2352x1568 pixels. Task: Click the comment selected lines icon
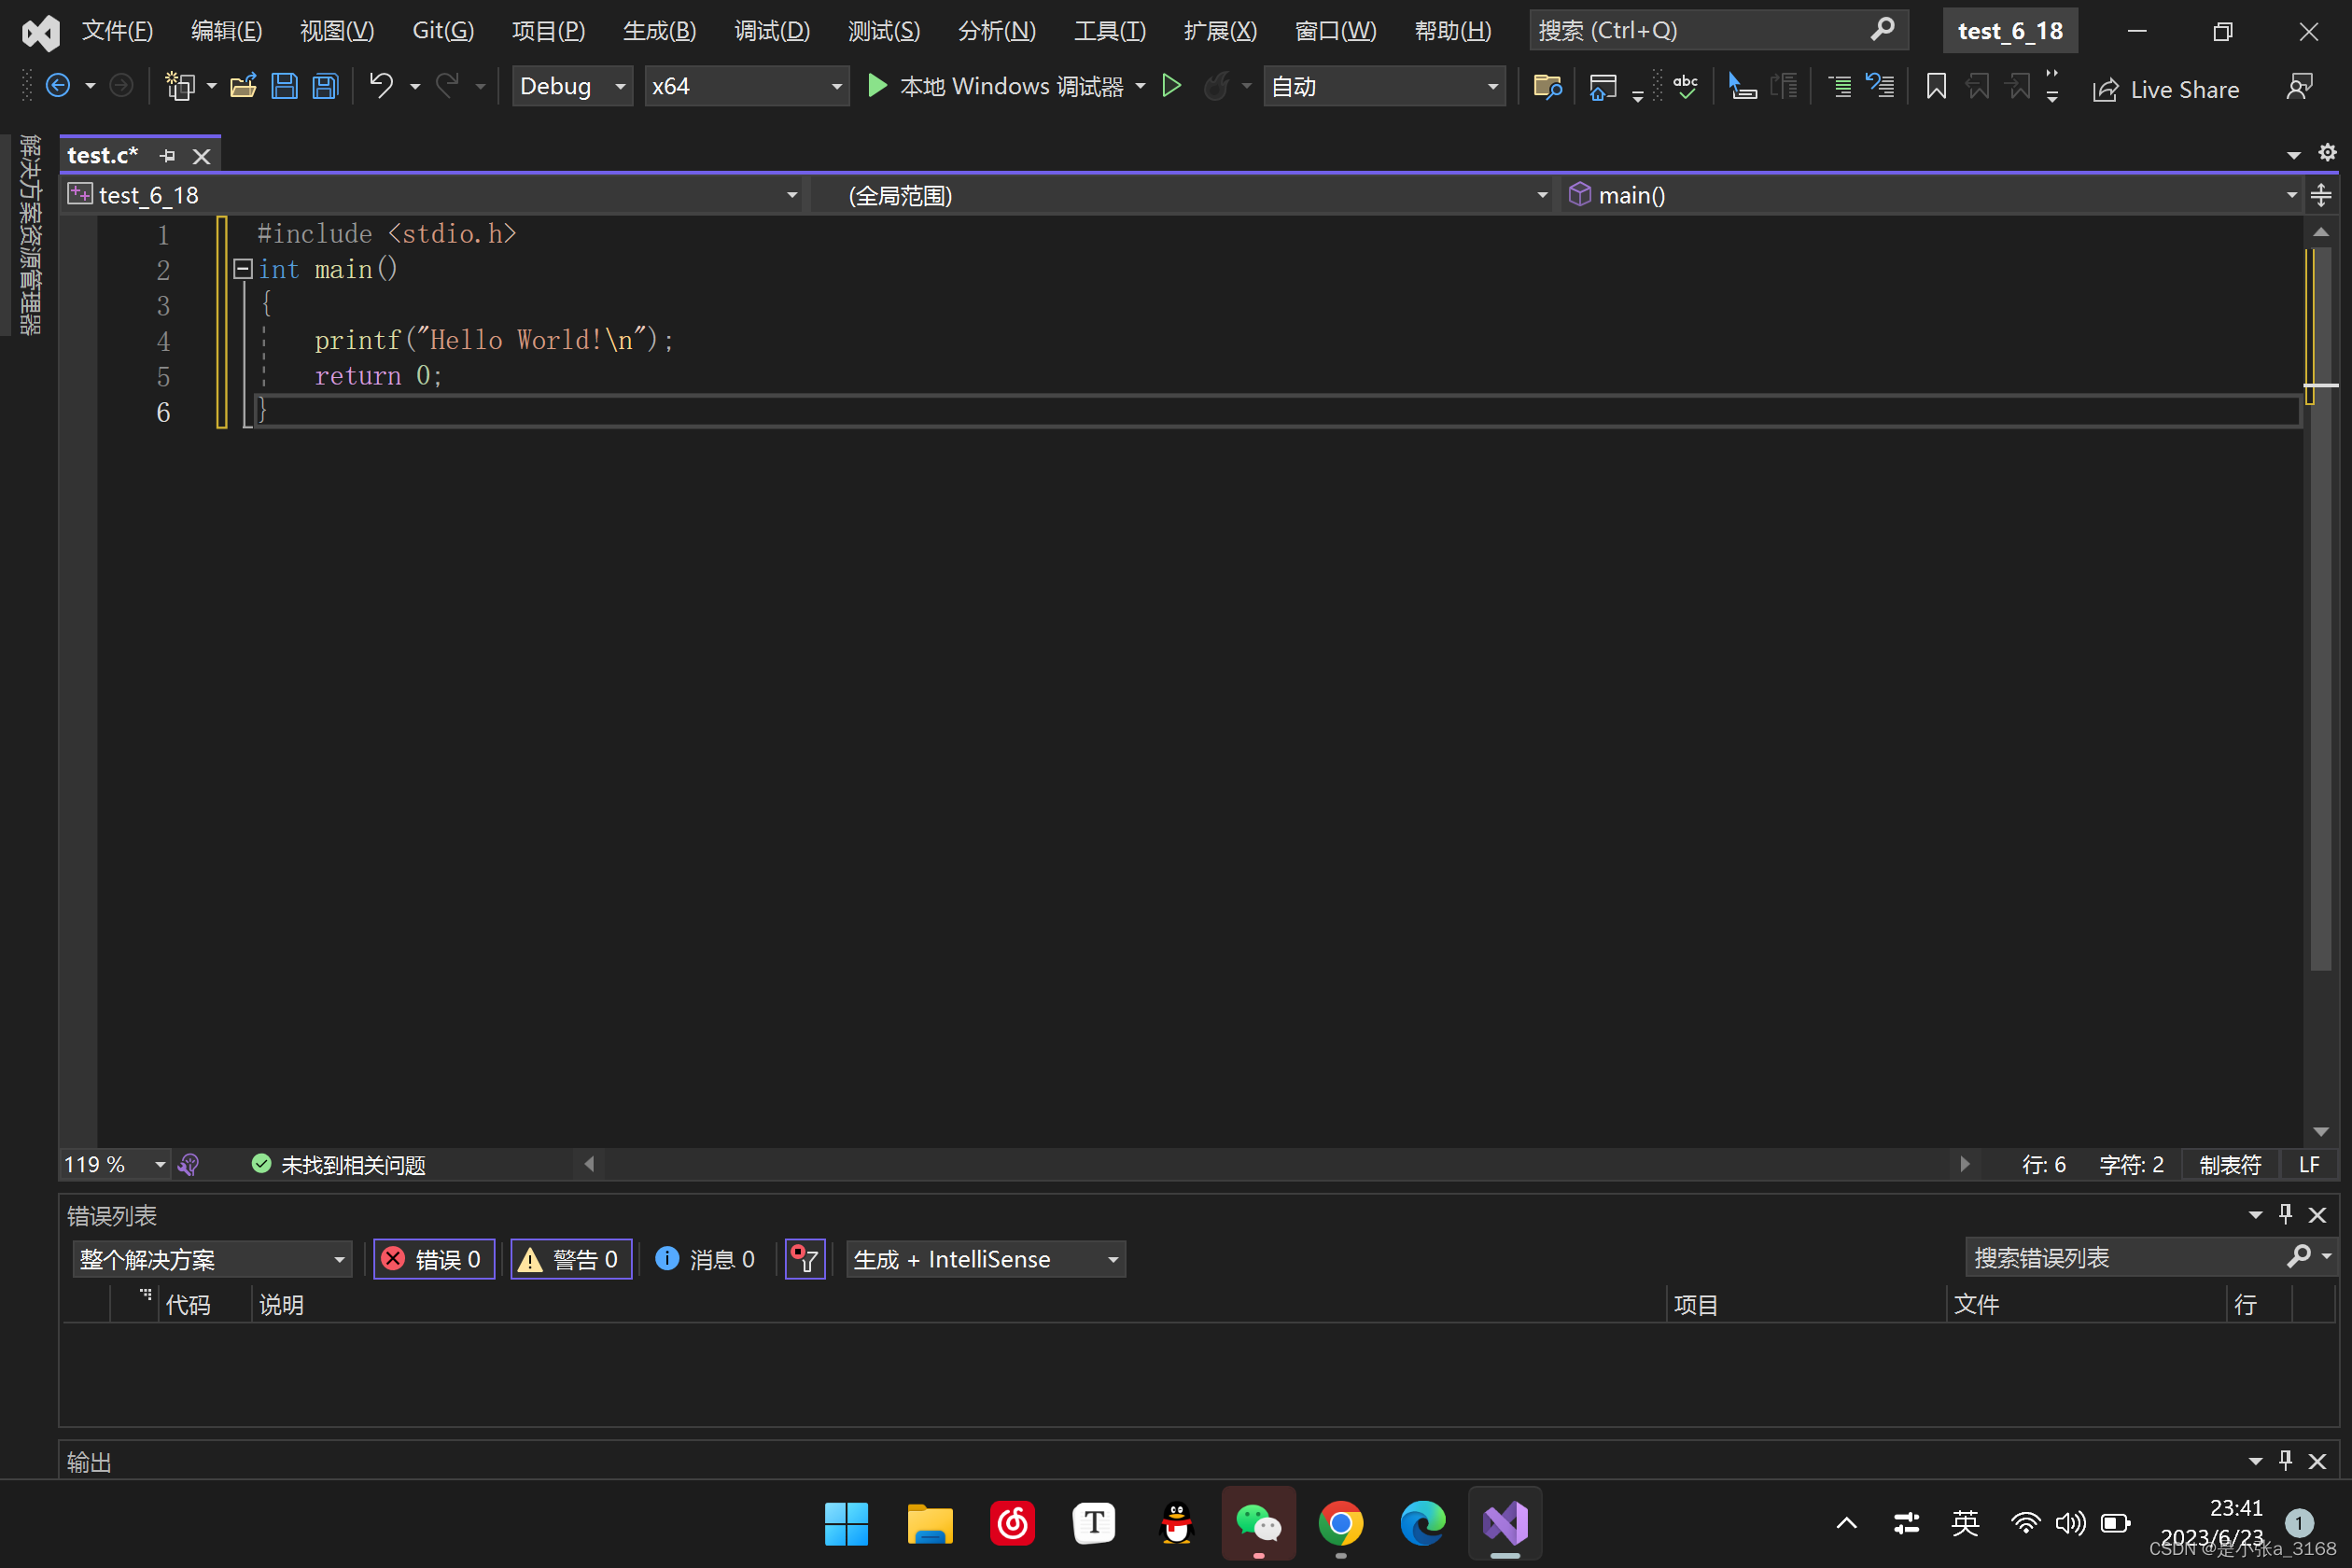coord(1839,87)
